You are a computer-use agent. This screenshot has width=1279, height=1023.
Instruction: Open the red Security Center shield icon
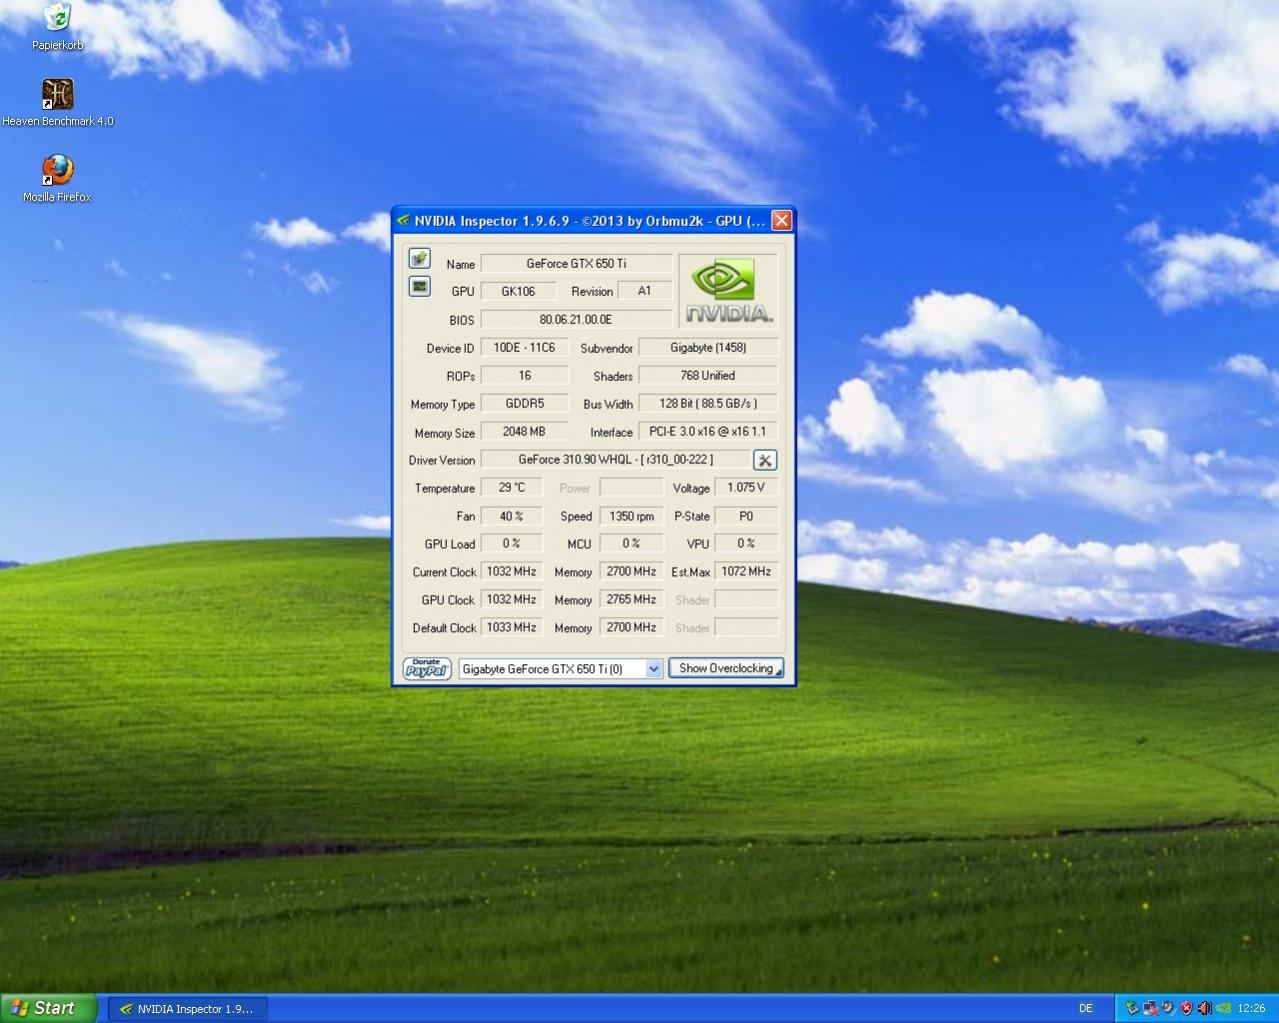[1186, 1008]
